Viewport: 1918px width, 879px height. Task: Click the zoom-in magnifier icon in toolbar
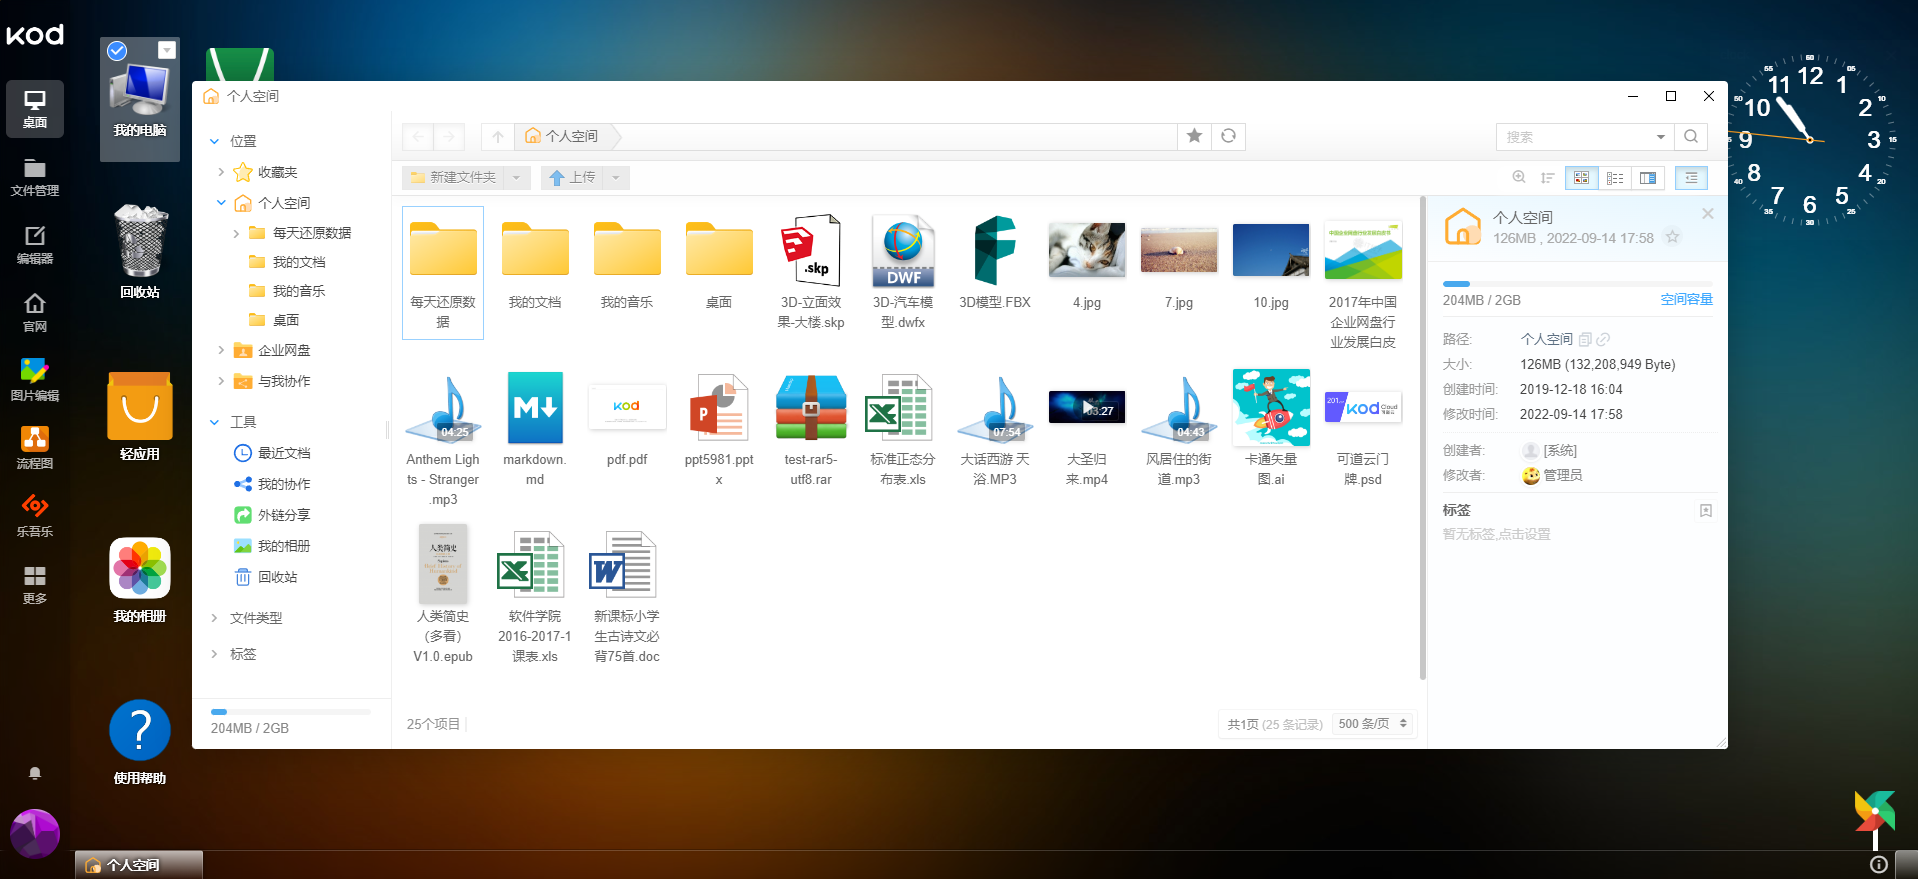click(x=1519, y=178)
